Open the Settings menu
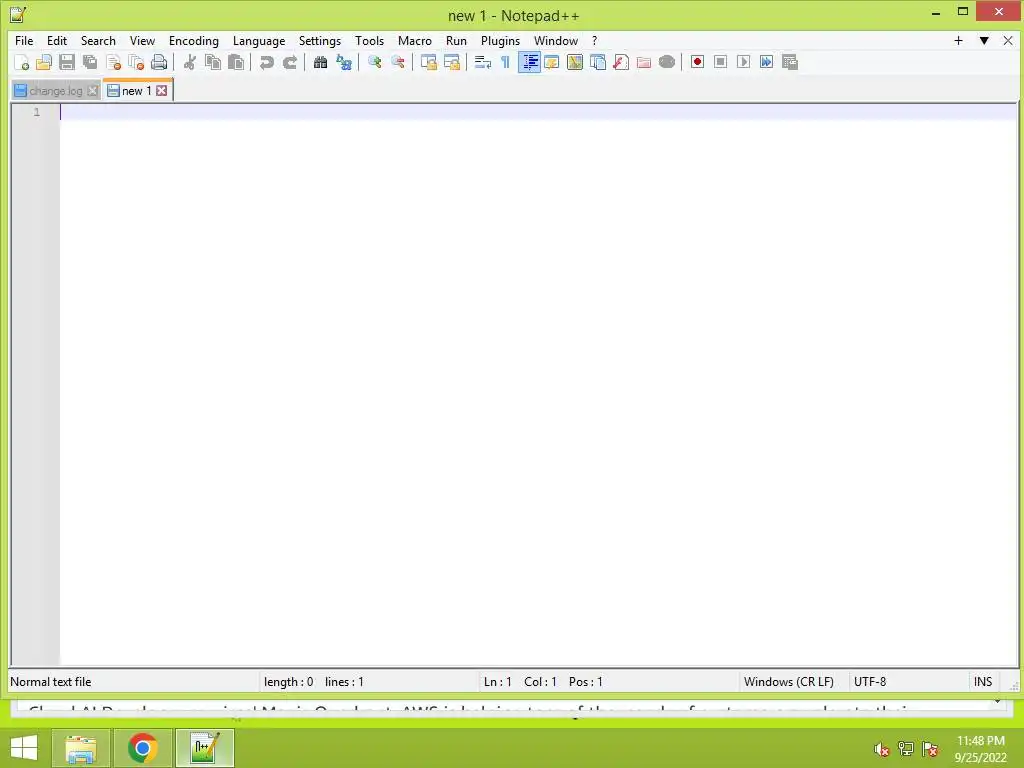 [319, 40]
